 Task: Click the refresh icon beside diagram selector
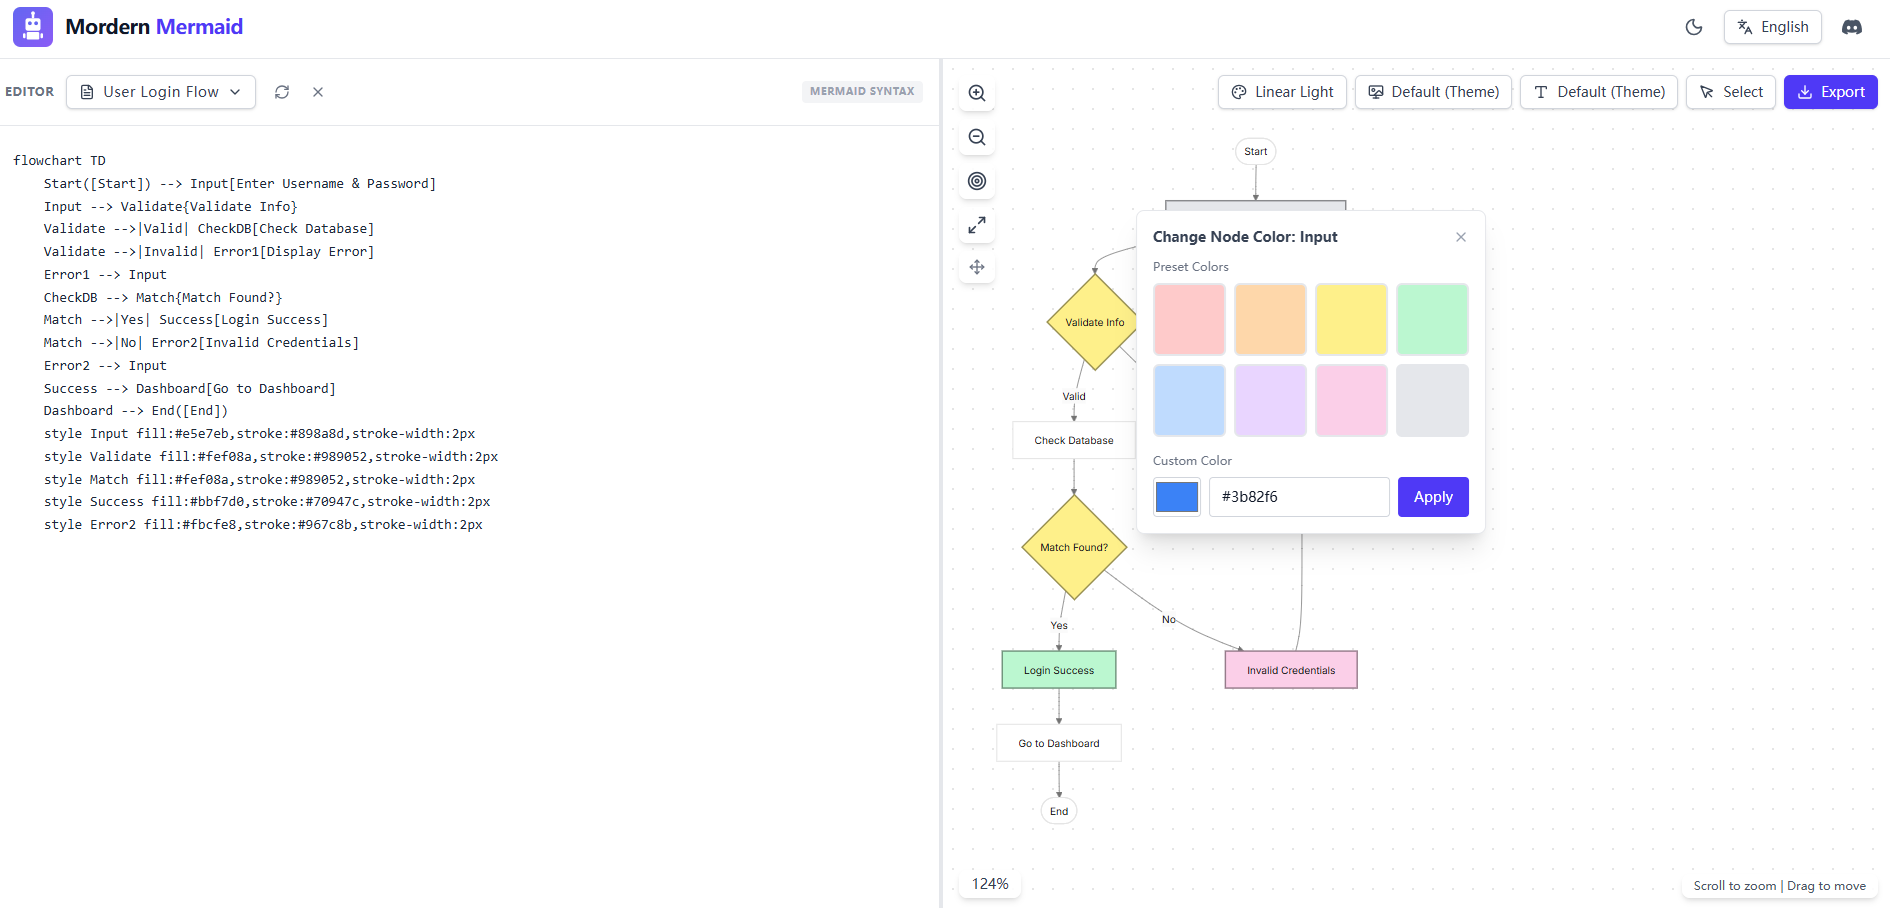pos(282,92)
